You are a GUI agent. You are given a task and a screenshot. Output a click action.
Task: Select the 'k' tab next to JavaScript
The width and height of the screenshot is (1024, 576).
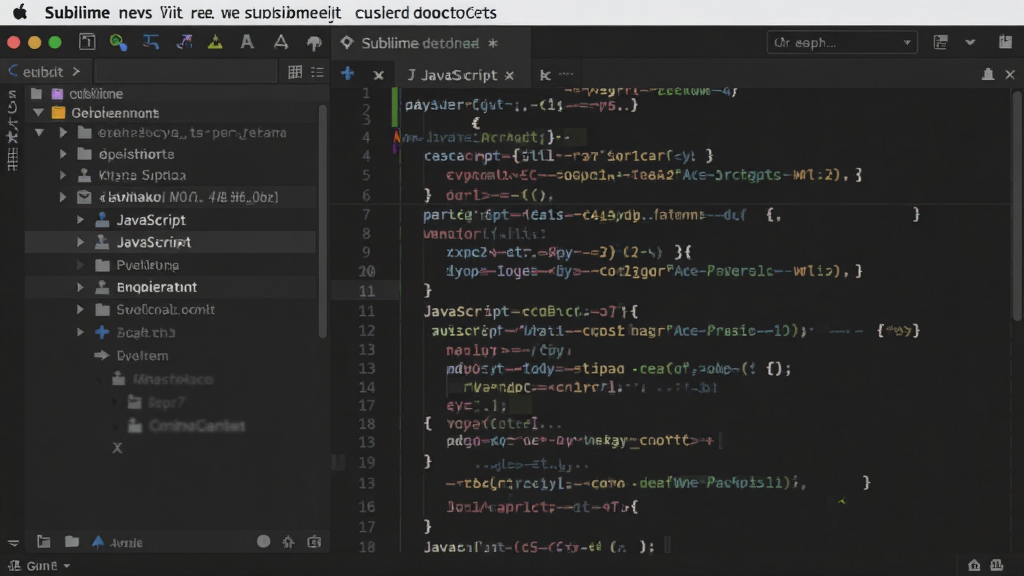(545, 75)
